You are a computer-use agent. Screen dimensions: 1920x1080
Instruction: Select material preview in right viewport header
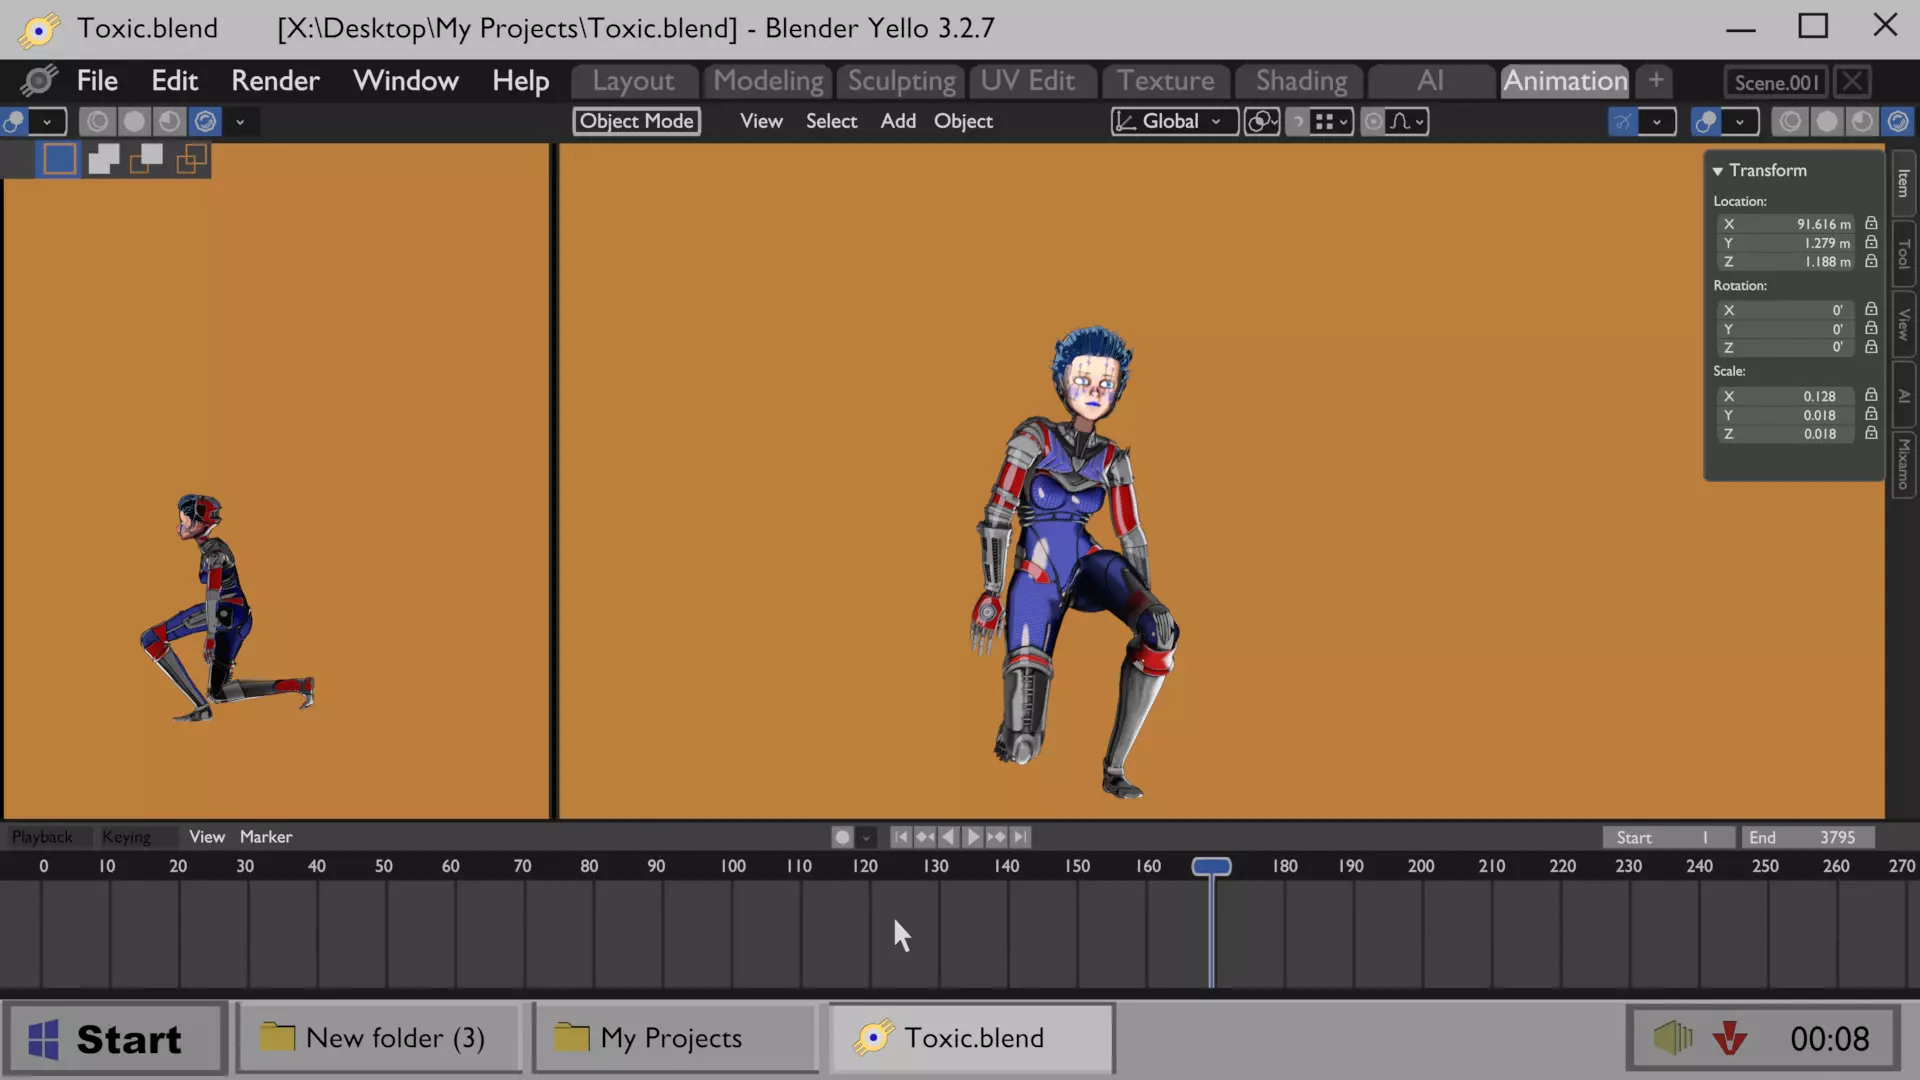(1862, 122)
